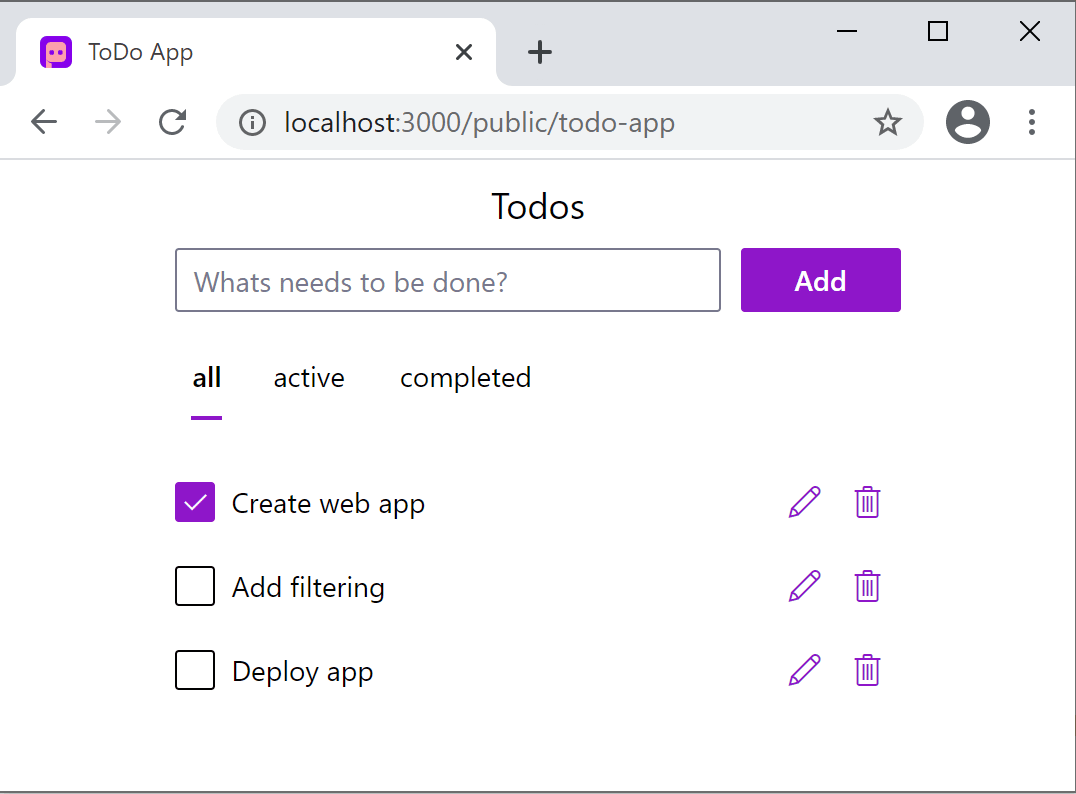This screenshot has width=1076, height=794.
Task: Click pencil icon for 'Add filtering'
Action: click(804, 586)
